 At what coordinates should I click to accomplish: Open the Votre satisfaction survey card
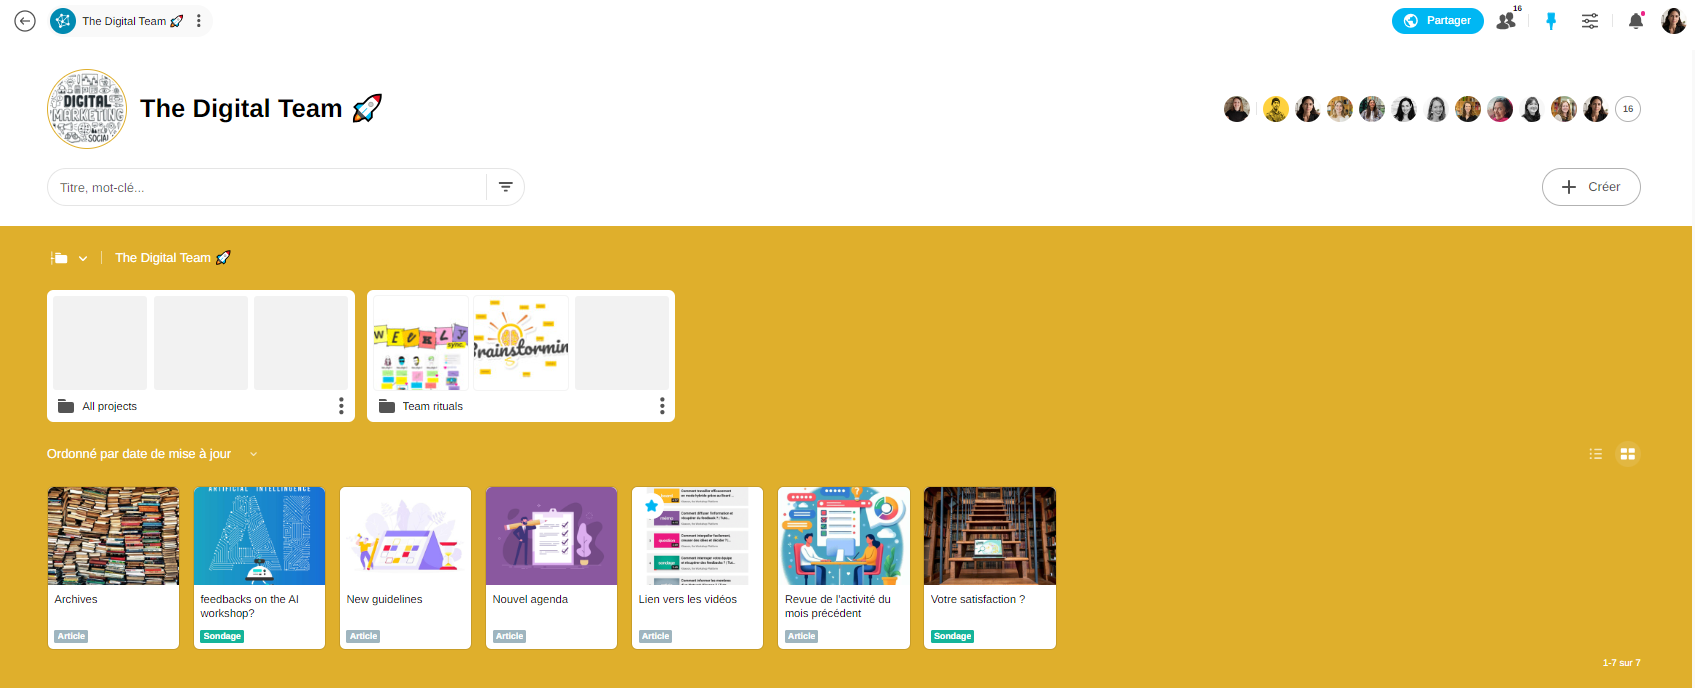click(x=989, y=567)
